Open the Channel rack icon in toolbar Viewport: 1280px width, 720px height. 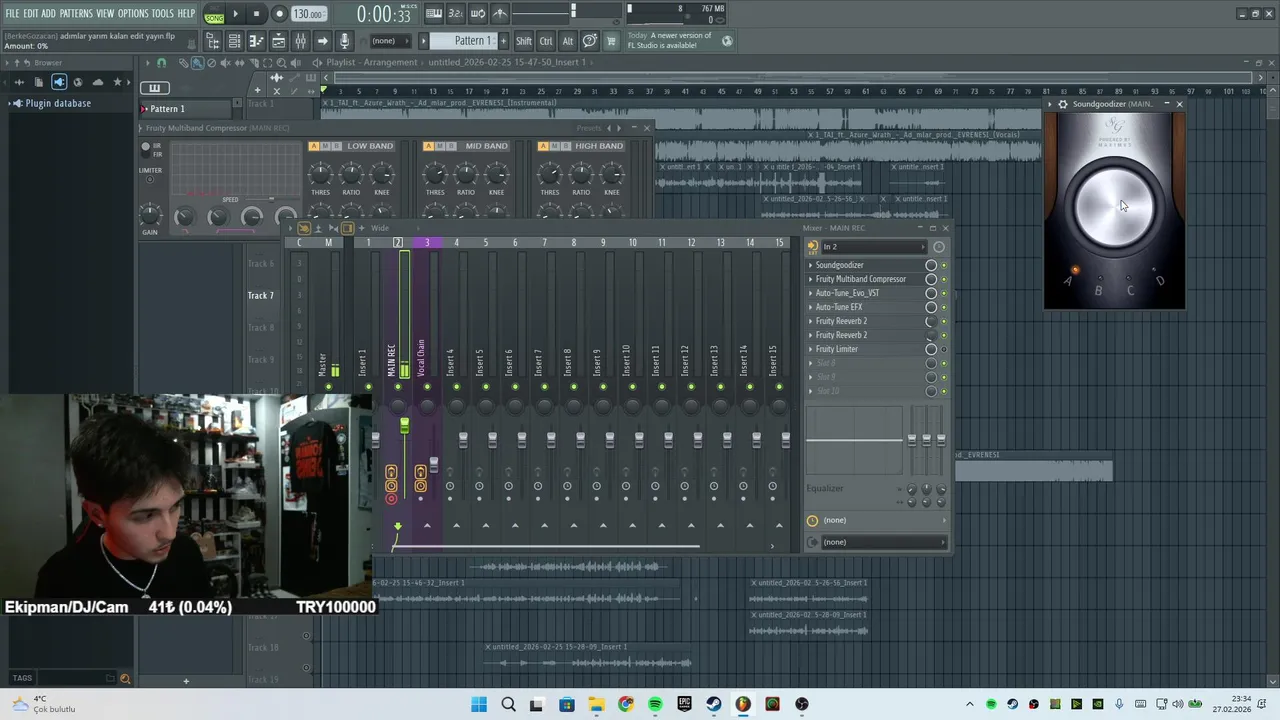coord(234,41)
